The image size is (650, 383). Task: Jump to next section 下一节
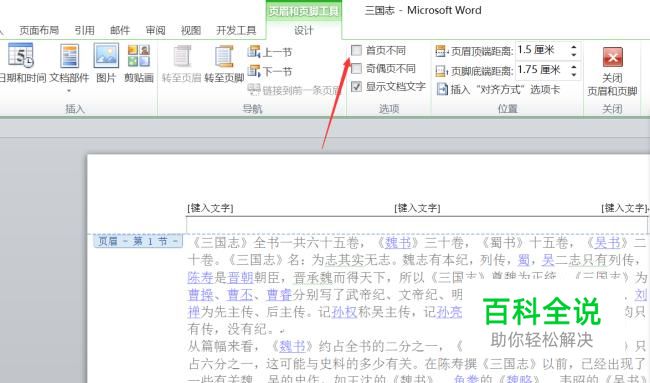pyautogui.click(x=270, y=71)
